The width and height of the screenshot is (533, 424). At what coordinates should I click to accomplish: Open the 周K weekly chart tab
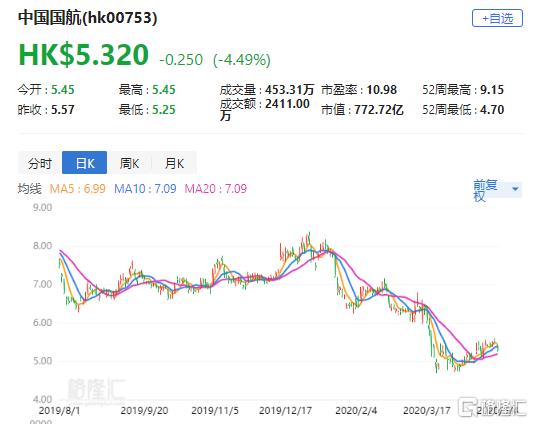[x=130, y=163]
